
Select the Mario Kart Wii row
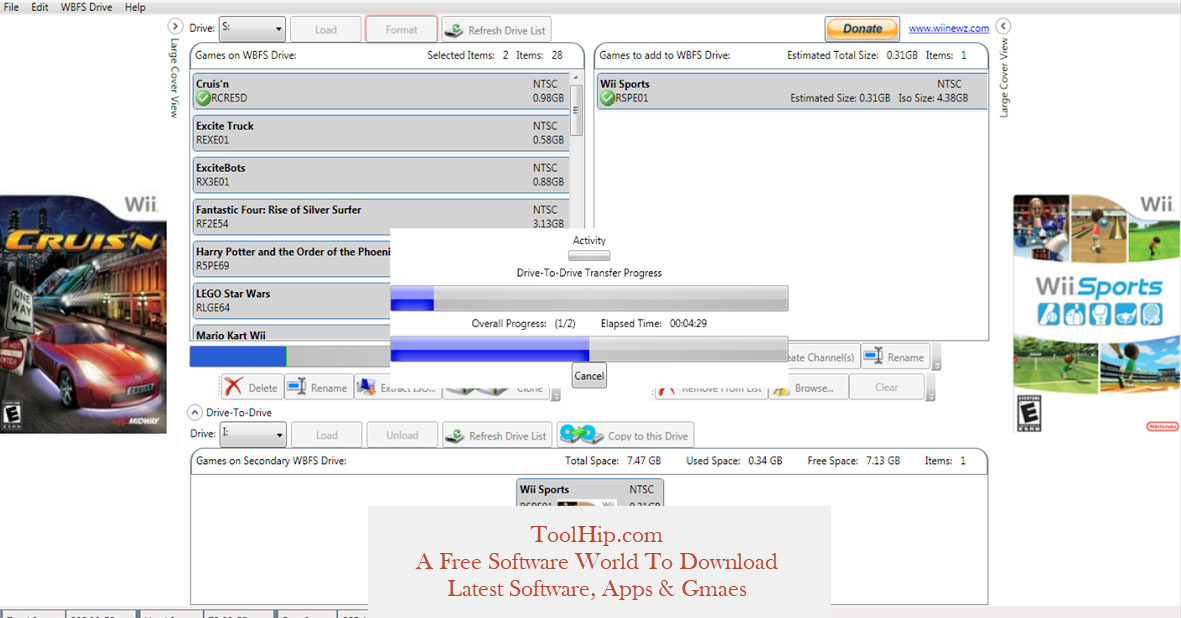tap(291, 333)
